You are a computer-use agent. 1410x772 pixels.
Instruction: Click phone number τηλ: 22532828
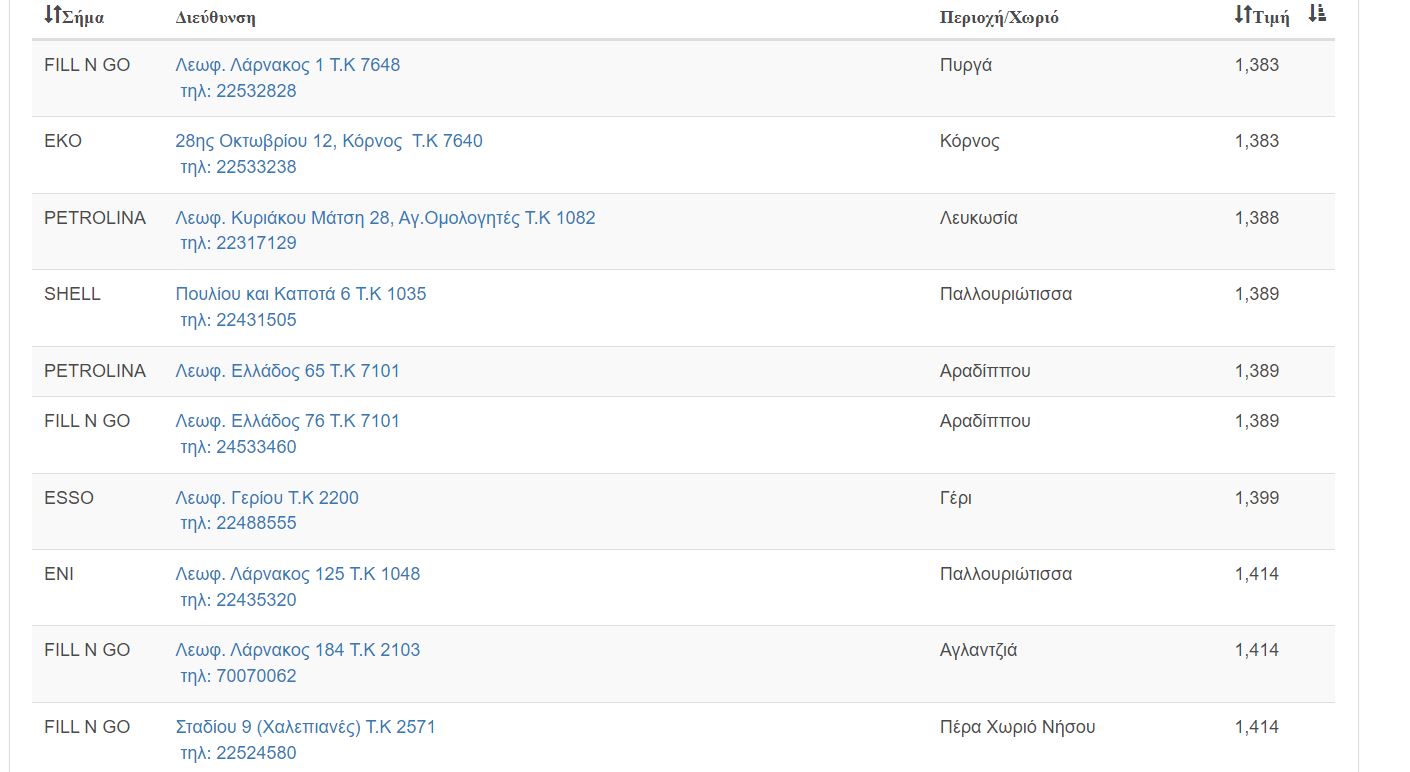[x=238, y=91]
